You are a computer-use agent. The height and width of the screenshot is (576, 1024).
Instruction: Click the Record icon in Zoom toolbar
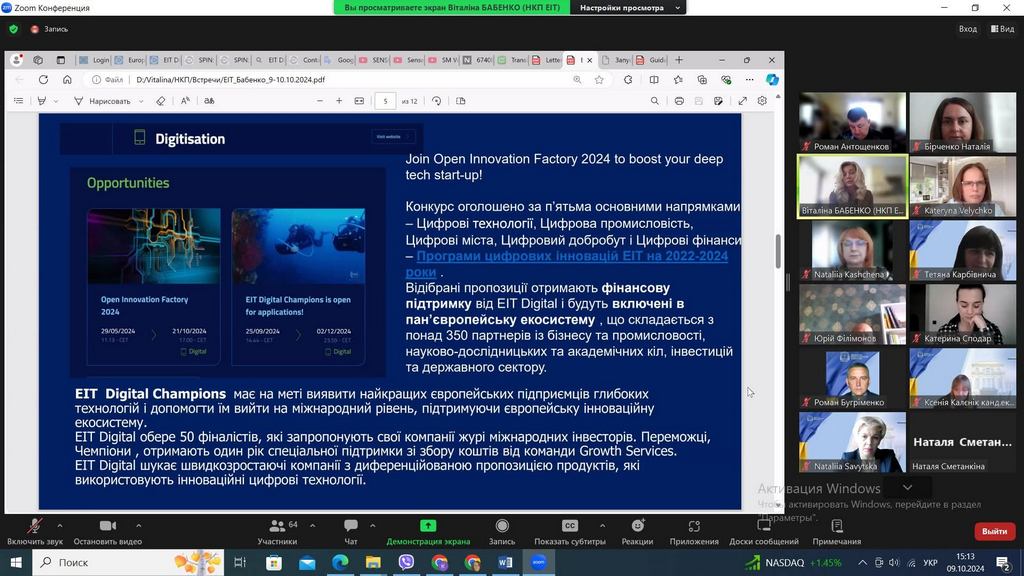[502, 527]
